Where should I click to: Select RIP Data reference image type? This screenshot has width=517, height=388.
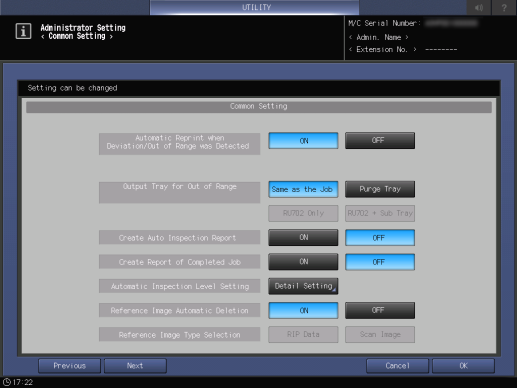[x=303, y=335]
